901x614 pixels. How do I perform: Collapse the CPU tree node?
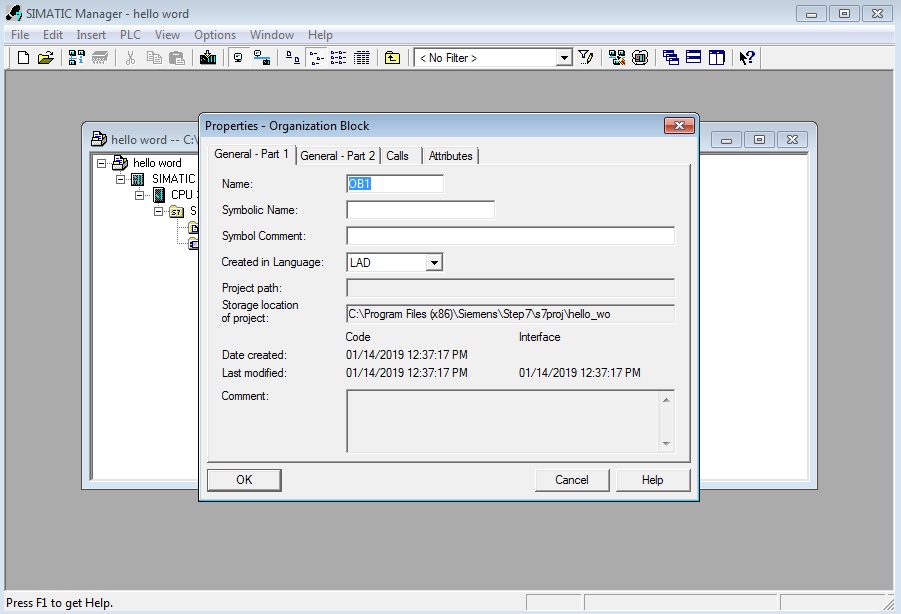[140, 195]
